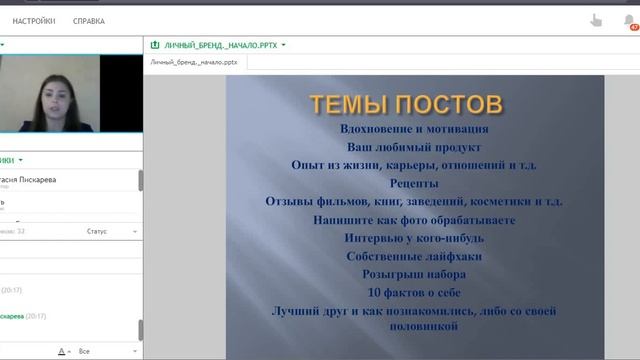Expand the participants panel dropdown arrow
Screen dimensions: 640x360
pos(21,160)
